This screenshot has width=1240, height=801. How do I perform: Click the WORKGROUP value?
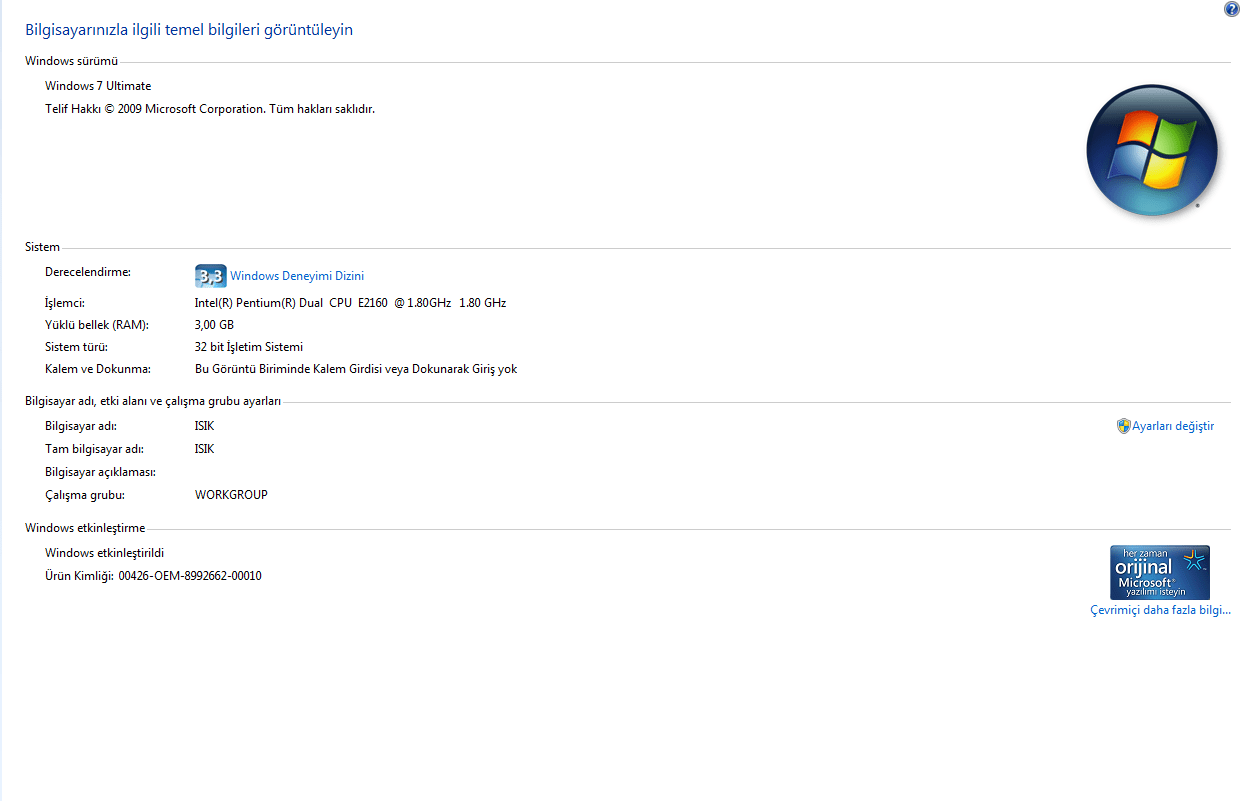(x=231, y=495)
